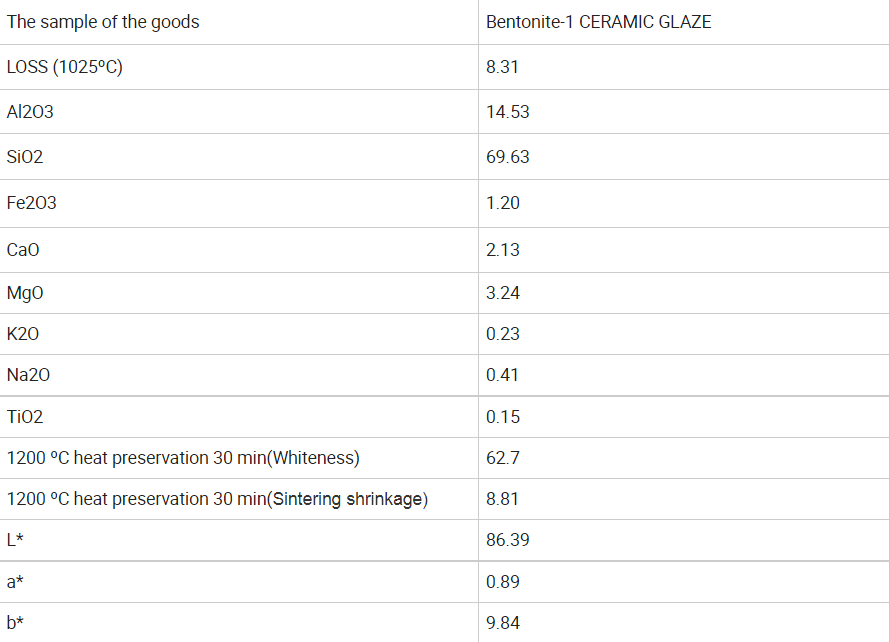
Task: Click the Al2O3 row label
Action: 30,112
